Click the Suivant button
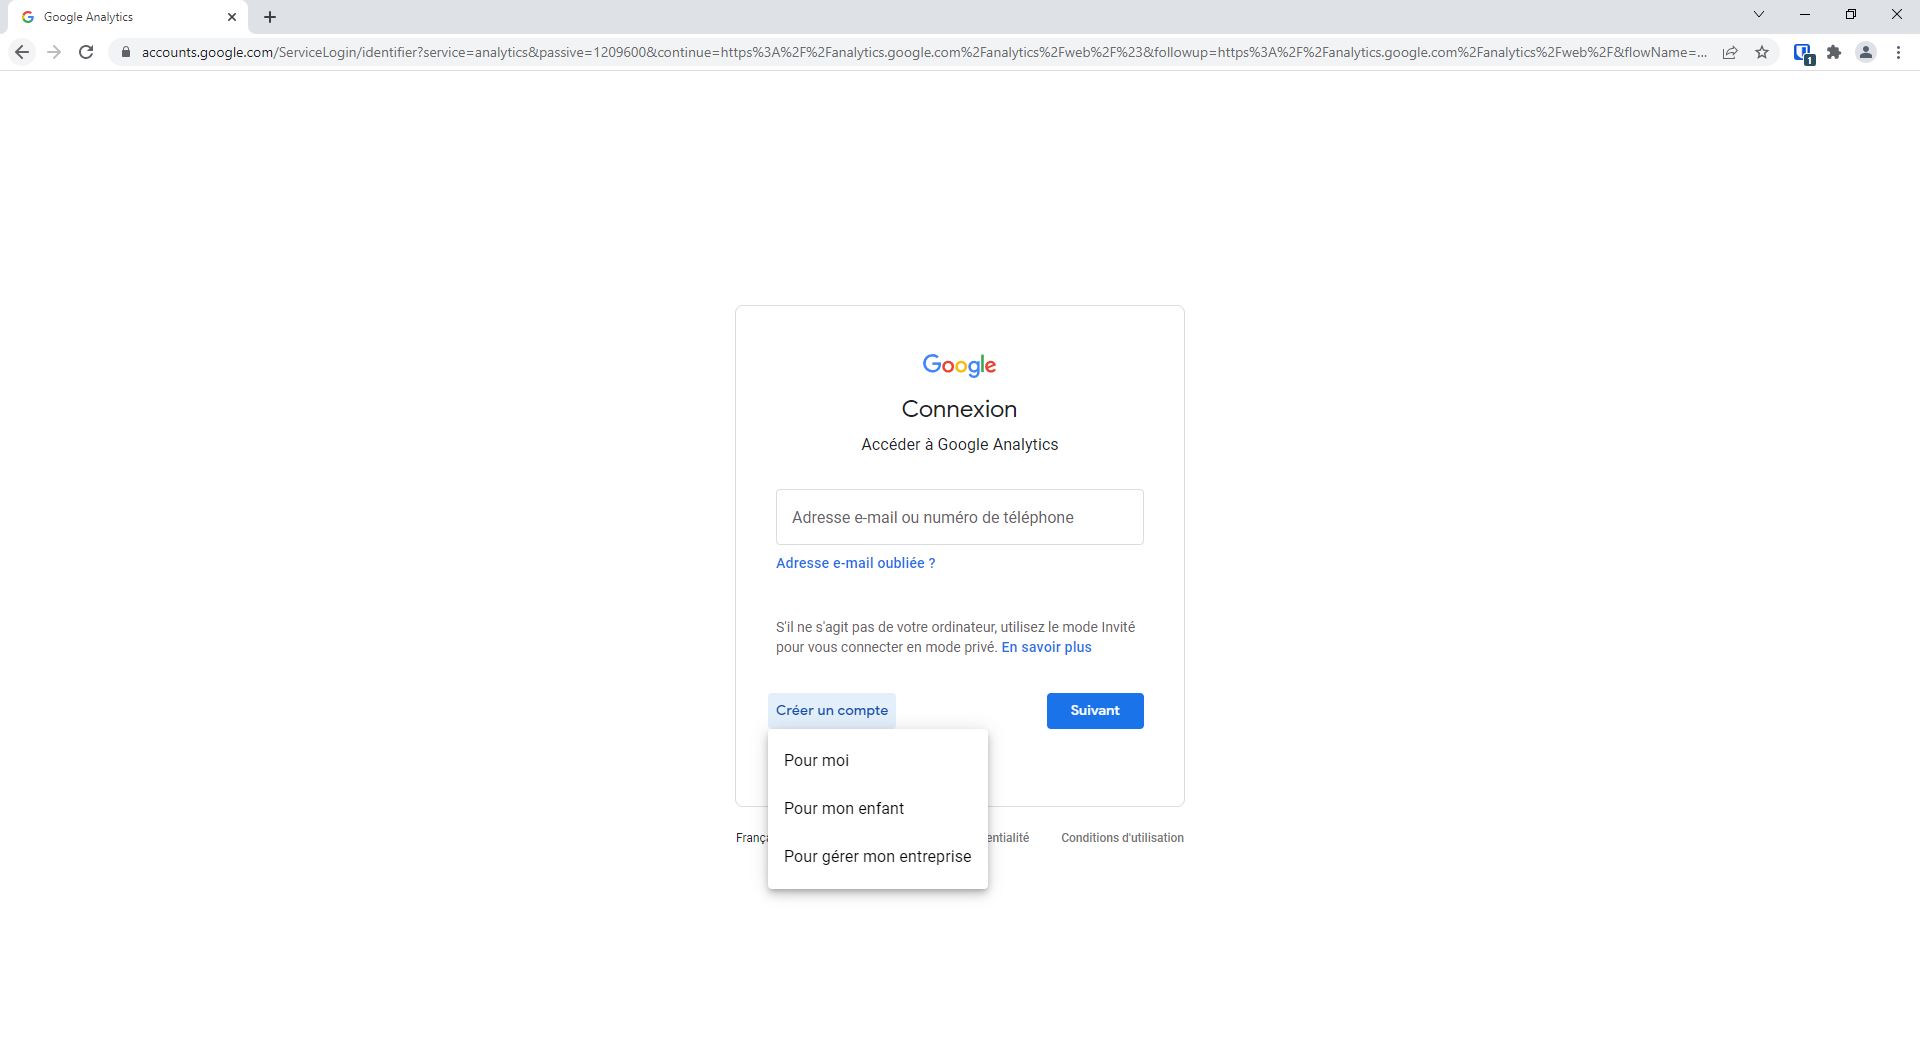The image size is (1920, 1040). 1095,711
